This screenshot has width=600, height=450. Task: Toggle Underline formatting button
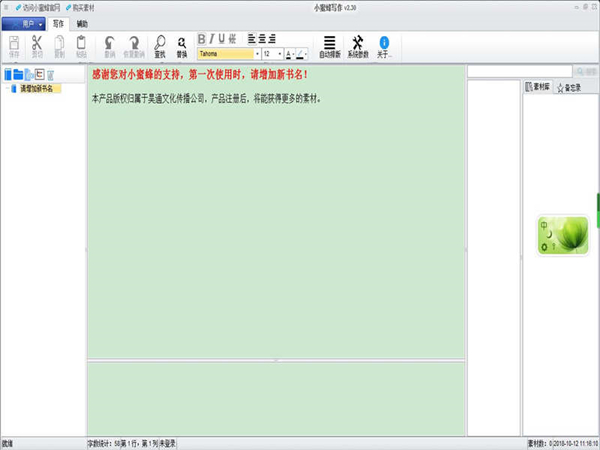point(222,39)
